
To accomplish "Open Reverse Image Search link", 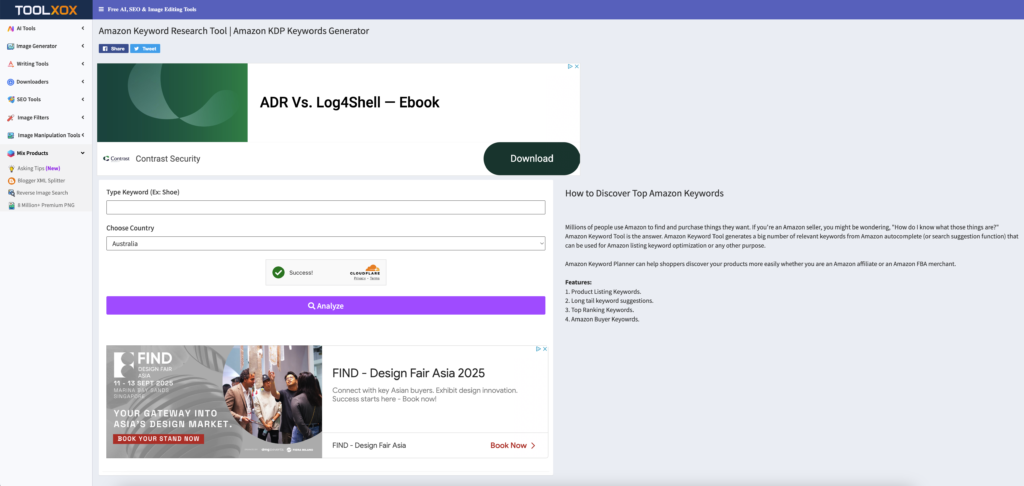I will [x=42, y=193].
